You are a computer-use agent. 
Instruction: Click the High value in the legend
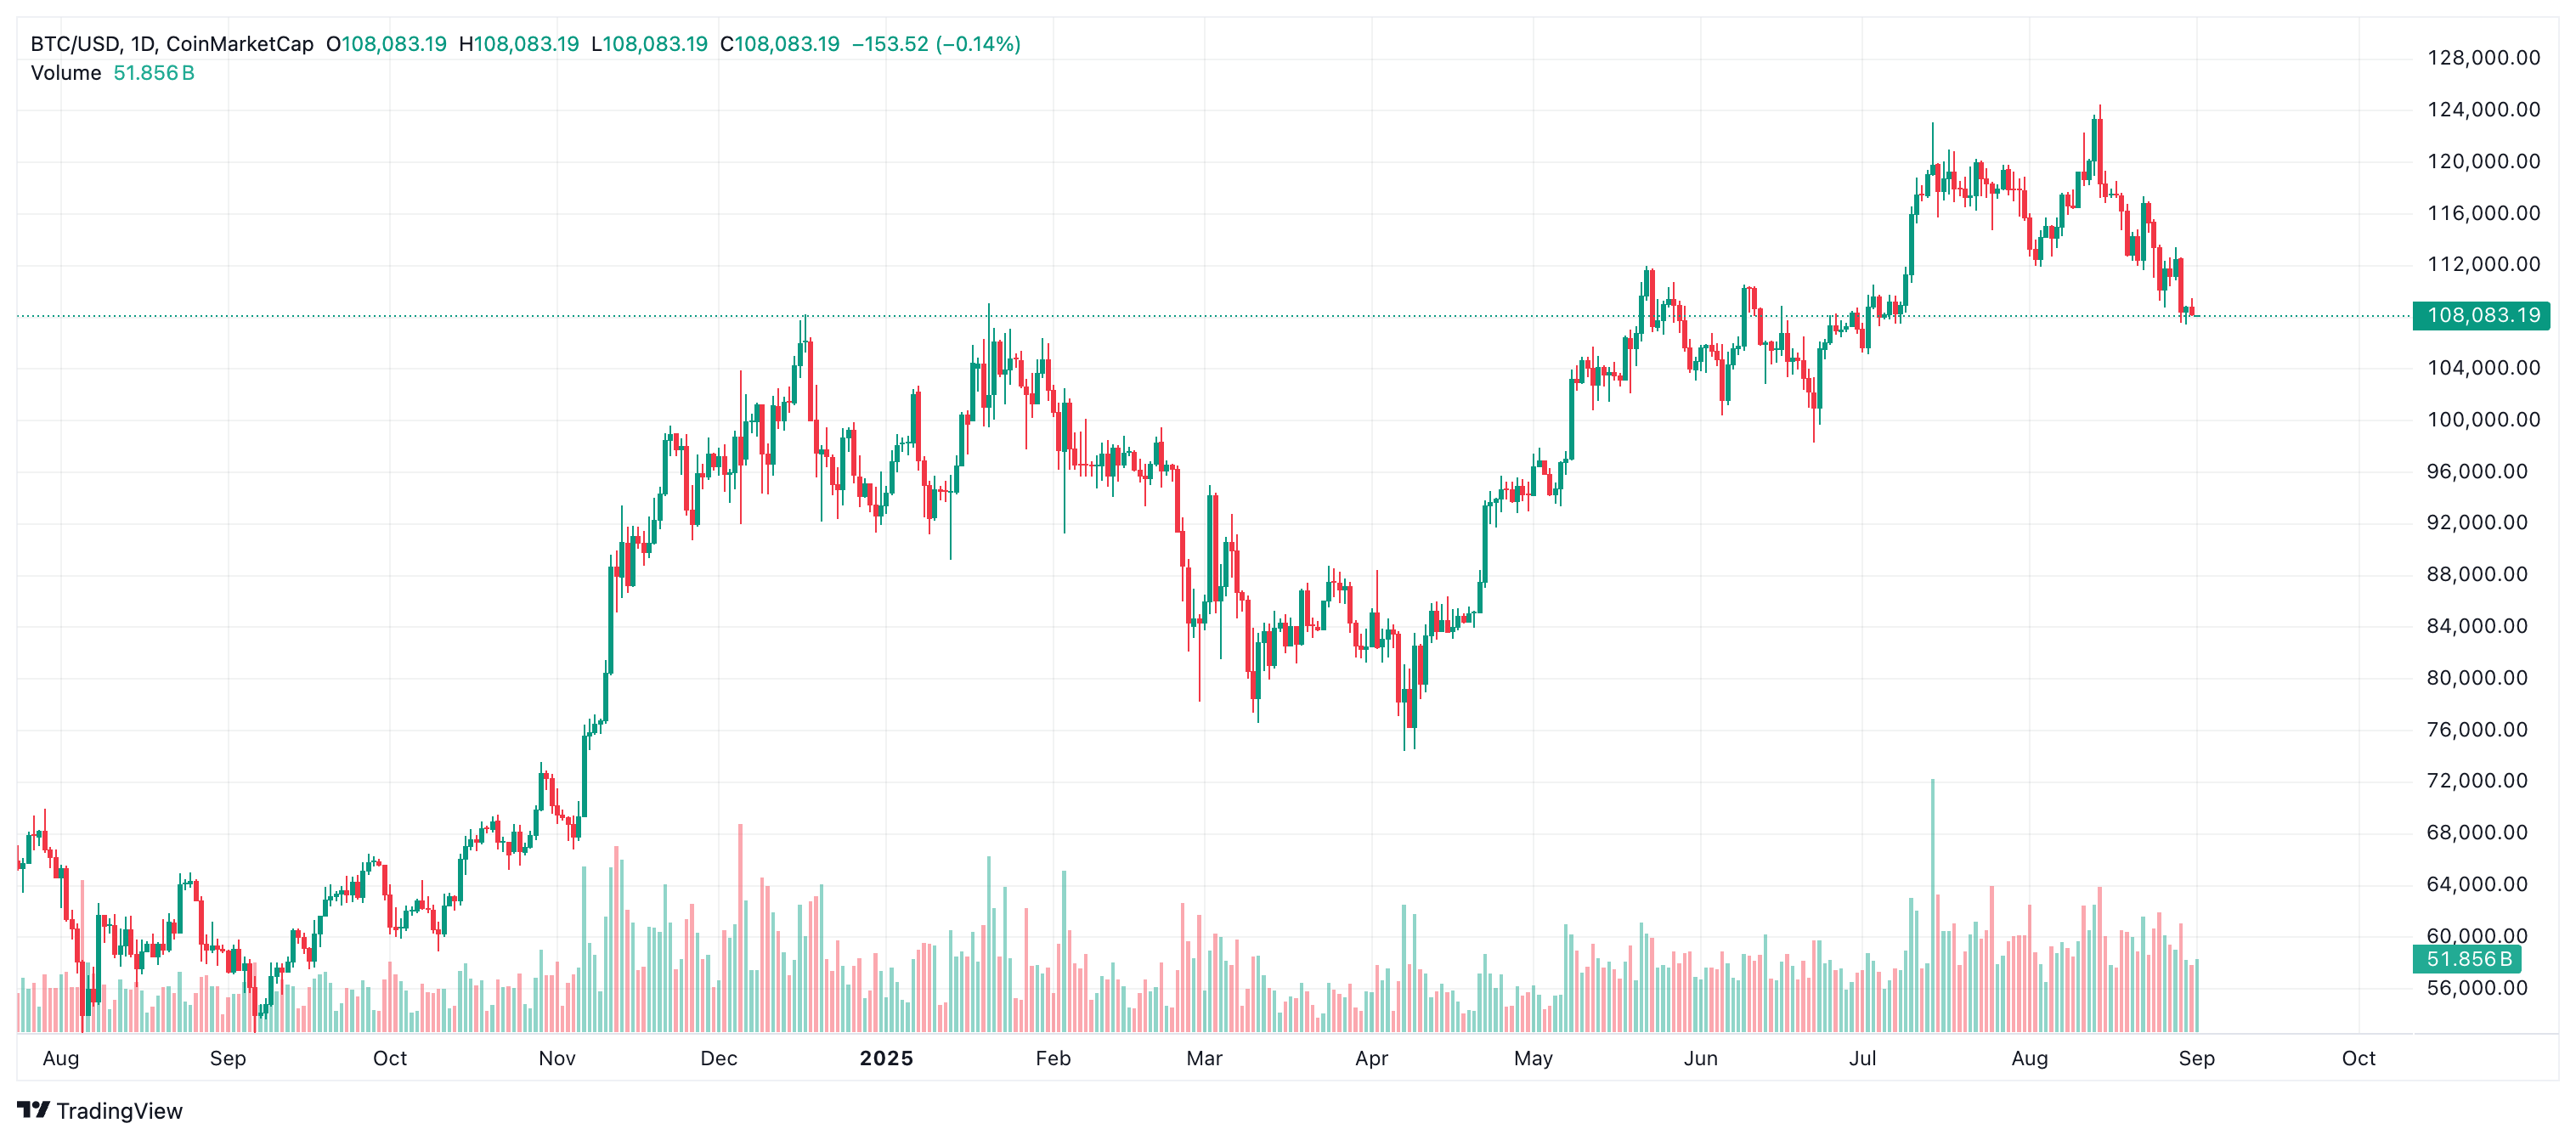pos(526,44)
